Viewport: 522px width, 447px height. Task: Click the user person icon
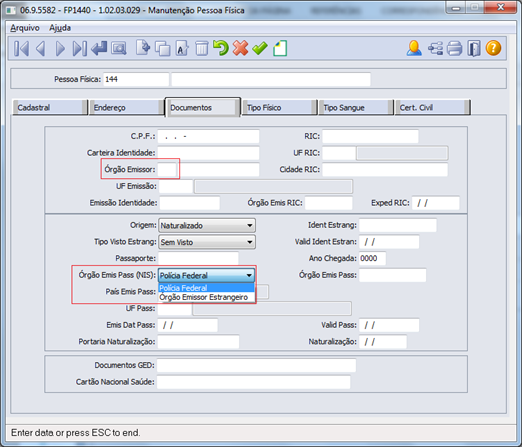414,48
